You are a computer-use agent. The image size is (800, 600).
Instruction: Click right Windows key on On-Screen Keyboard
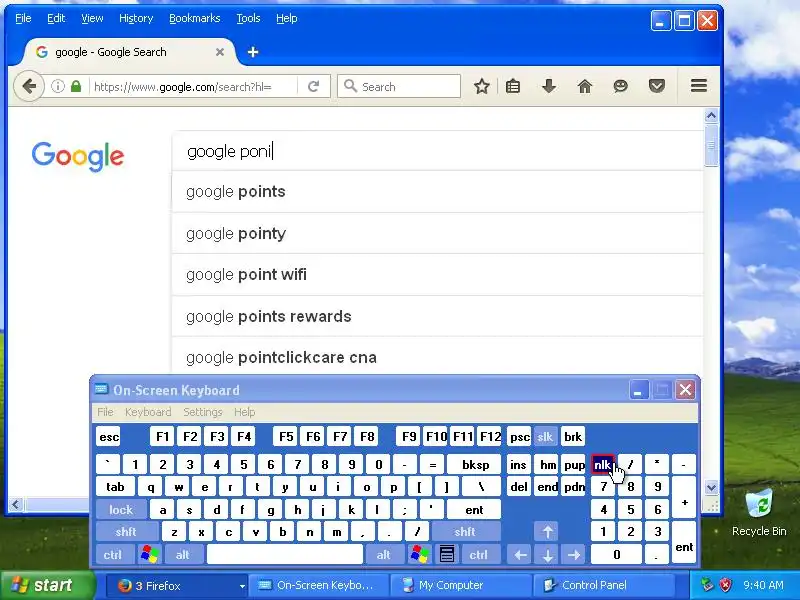419,555
